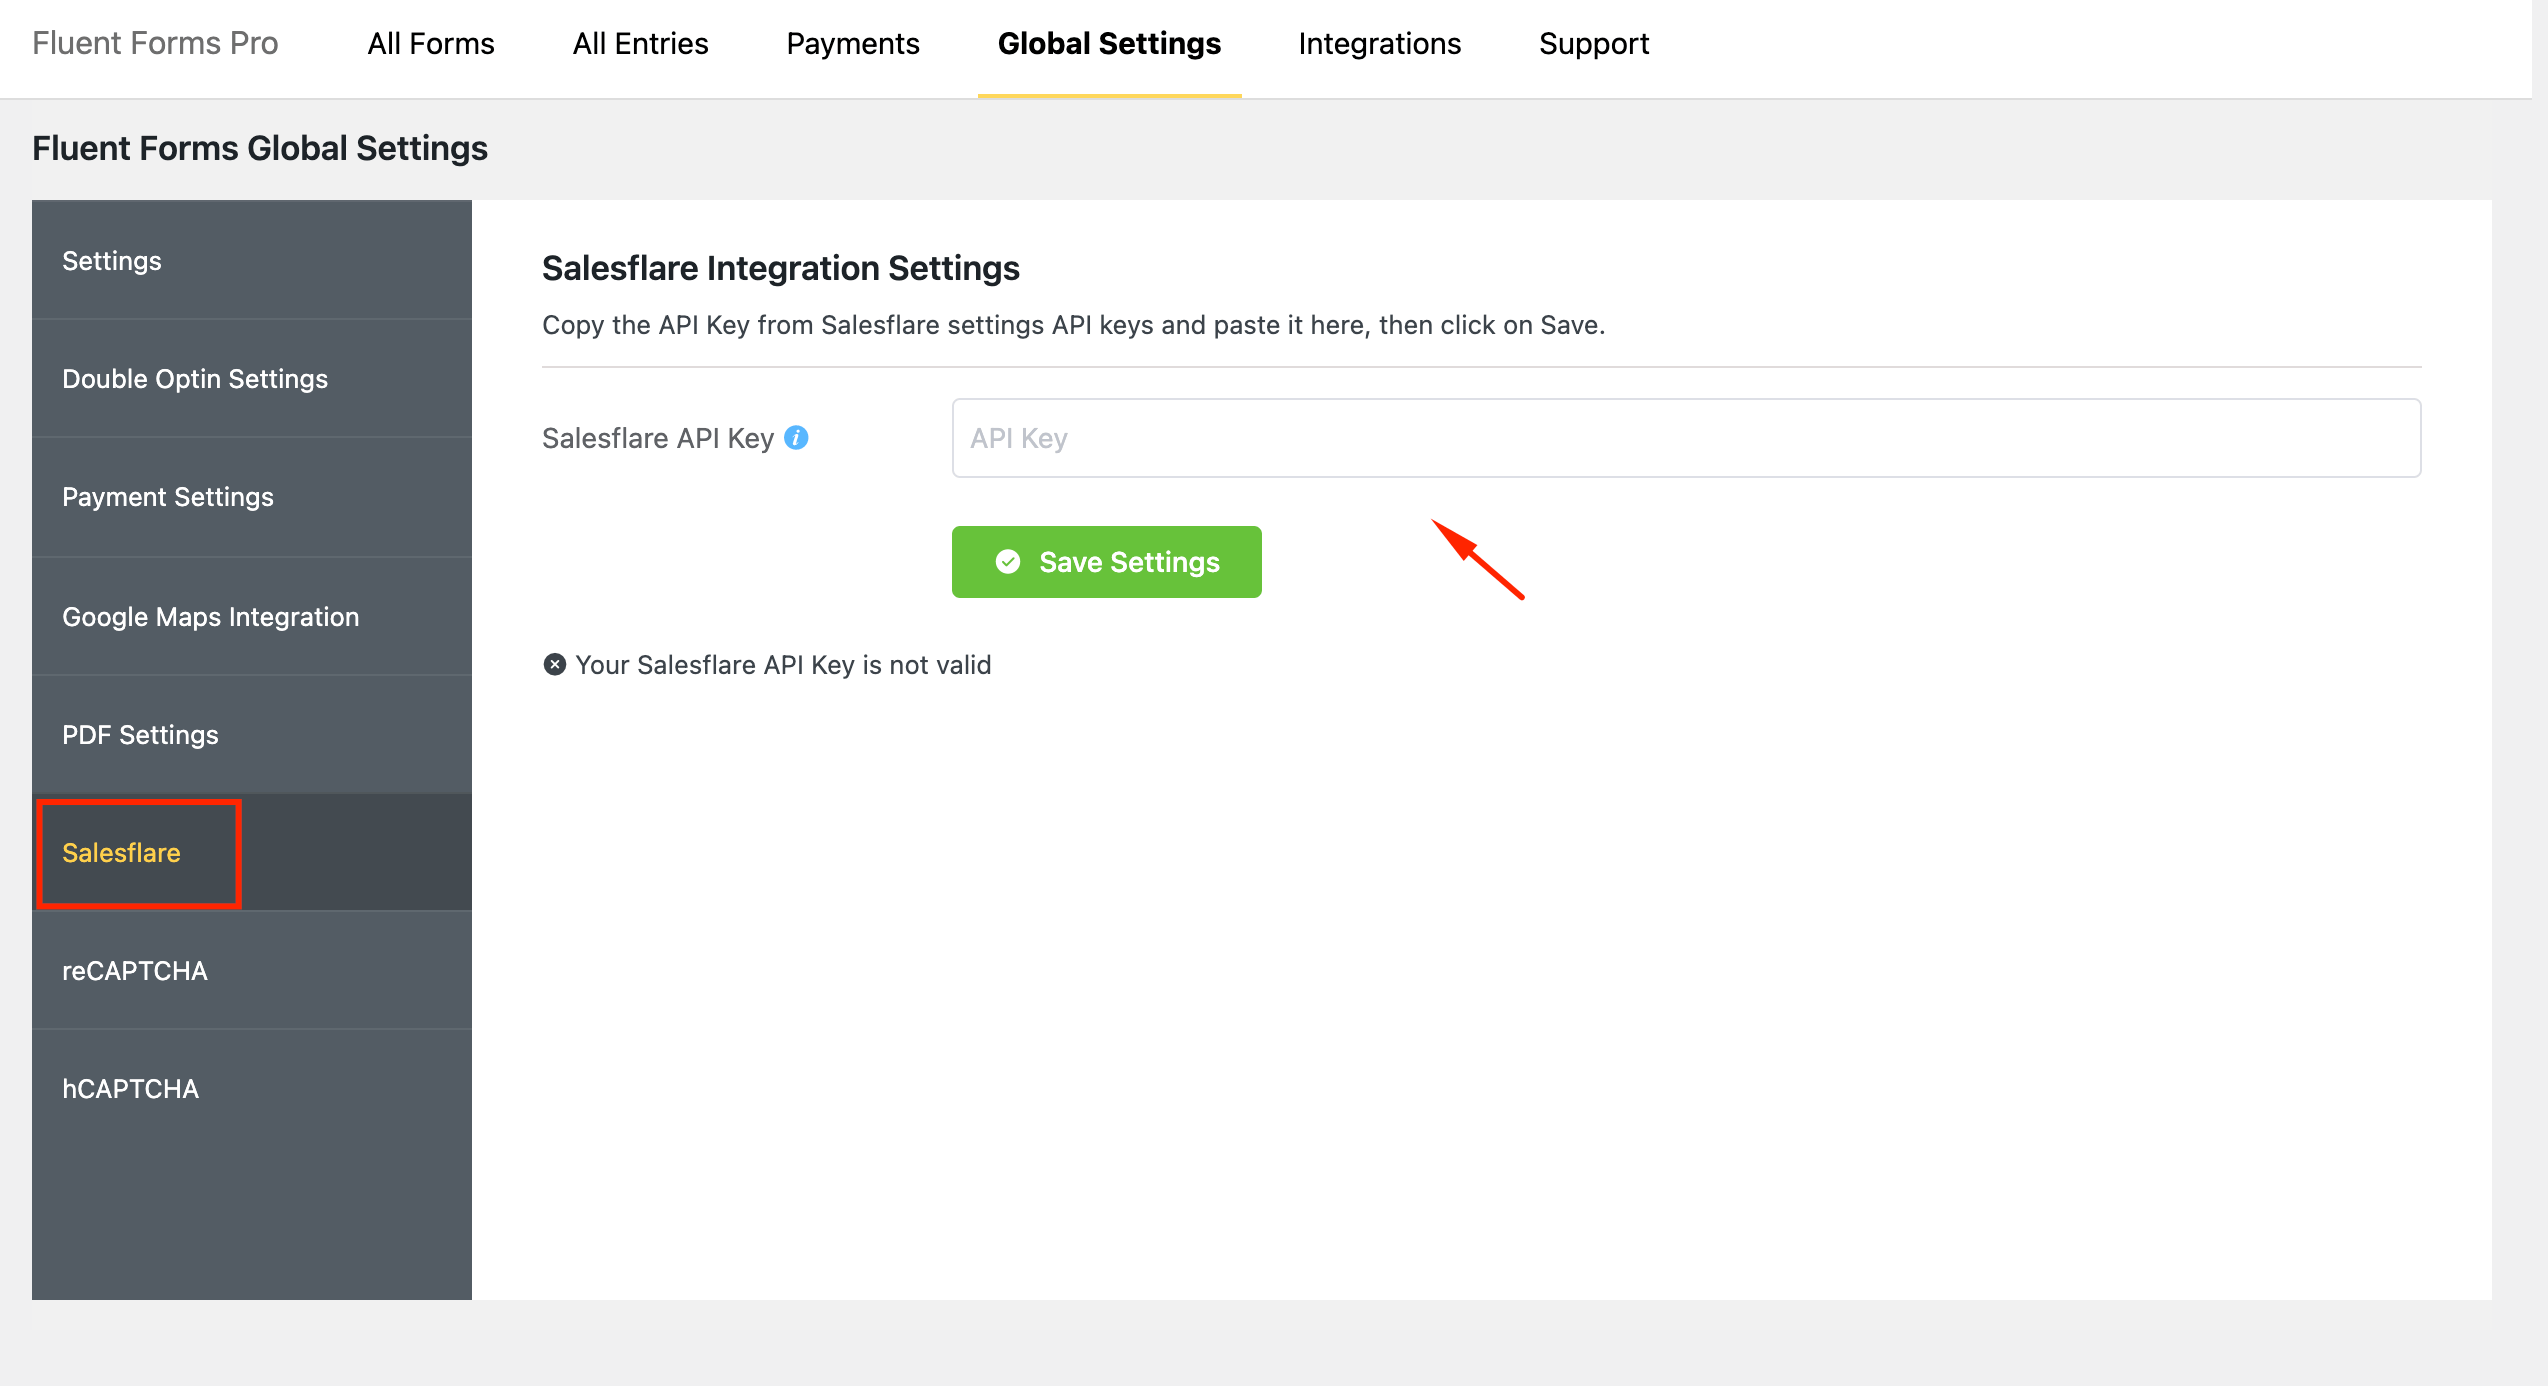Click the 'Salesflare API Key' field label
Screen dimensions: 2548x1386
(x=658, y=438)
